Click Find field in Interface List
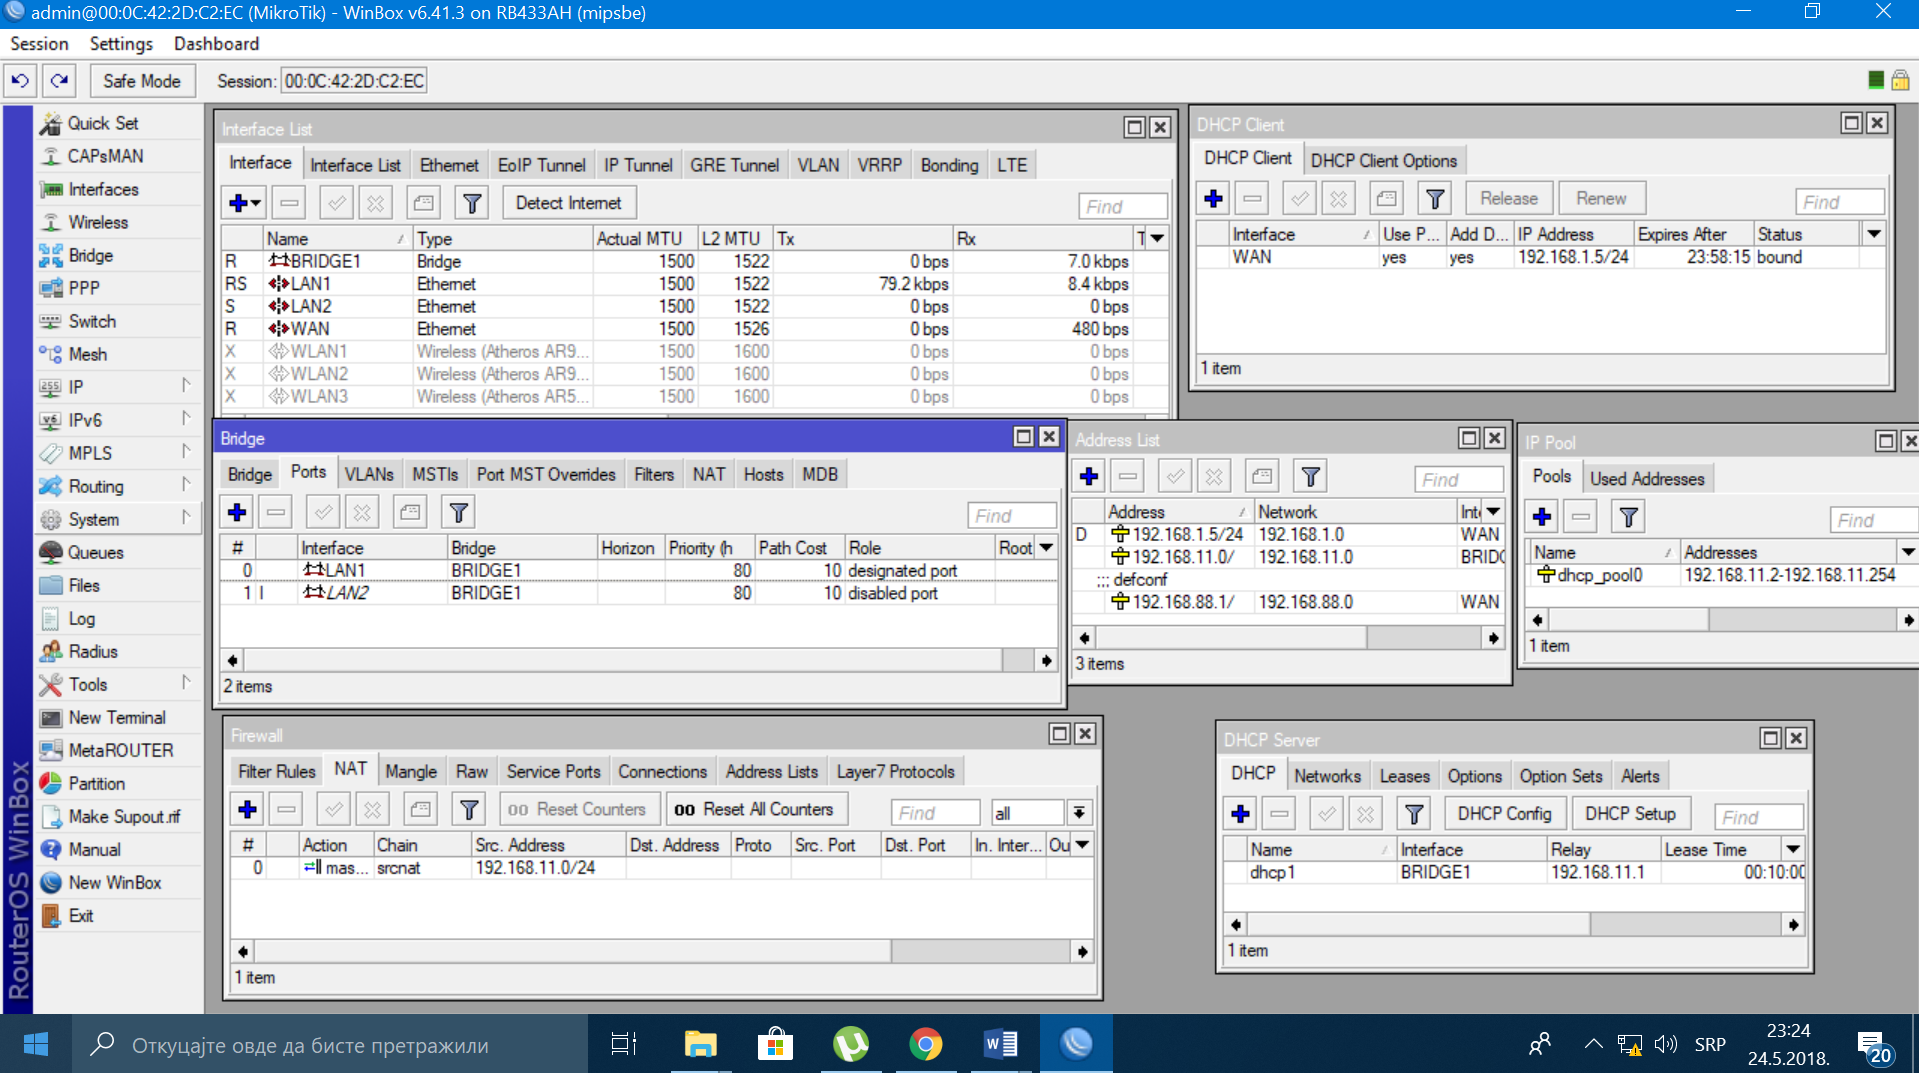 click(x=1123, y=206)
